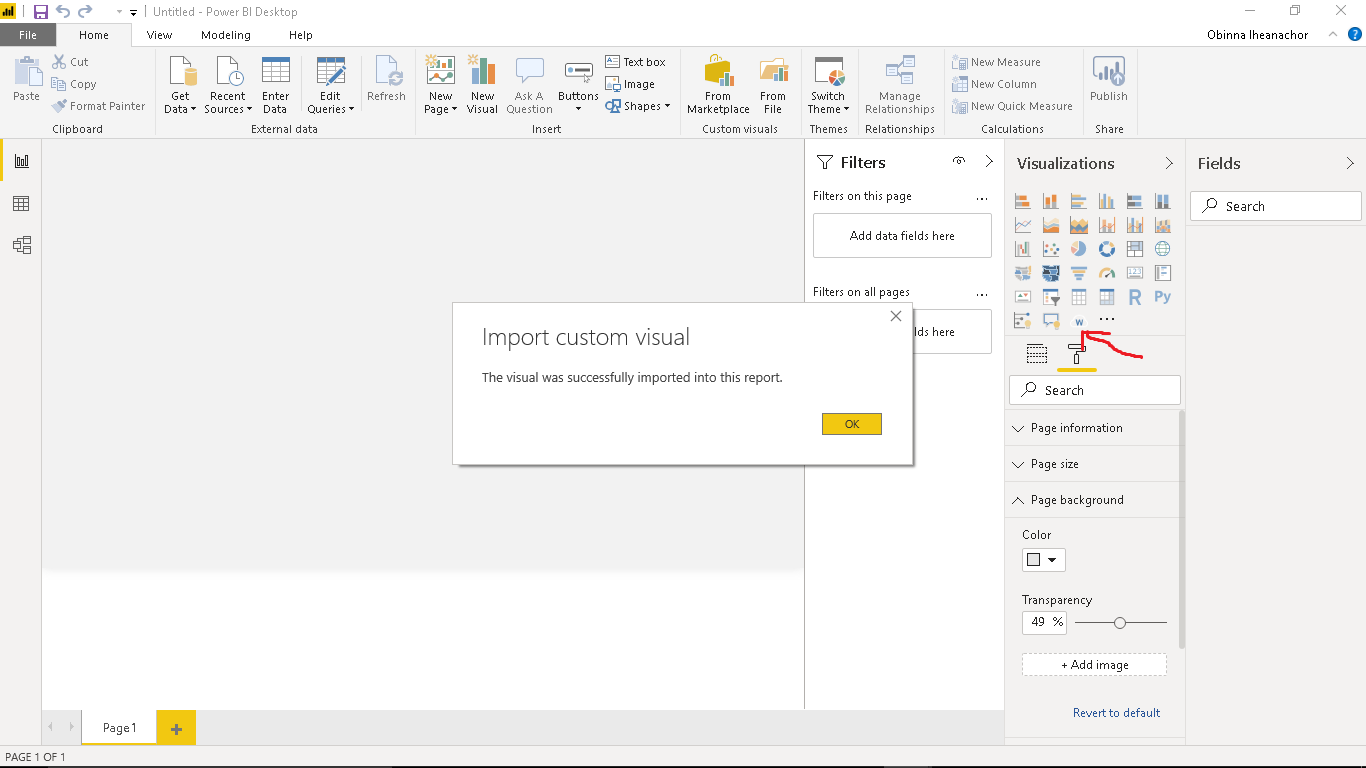
Task: Toggle the Filters pane visibility eye
Action: point(959,162)
